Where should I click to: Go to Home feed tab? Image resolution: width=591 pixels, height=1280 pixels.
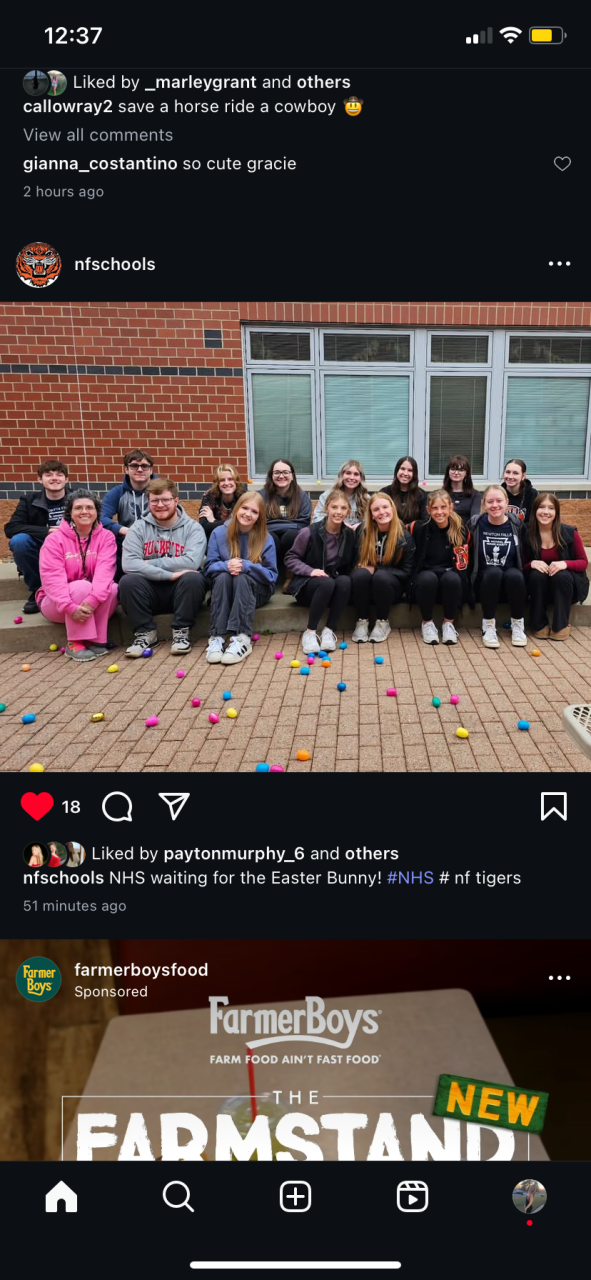(61, 1196)
